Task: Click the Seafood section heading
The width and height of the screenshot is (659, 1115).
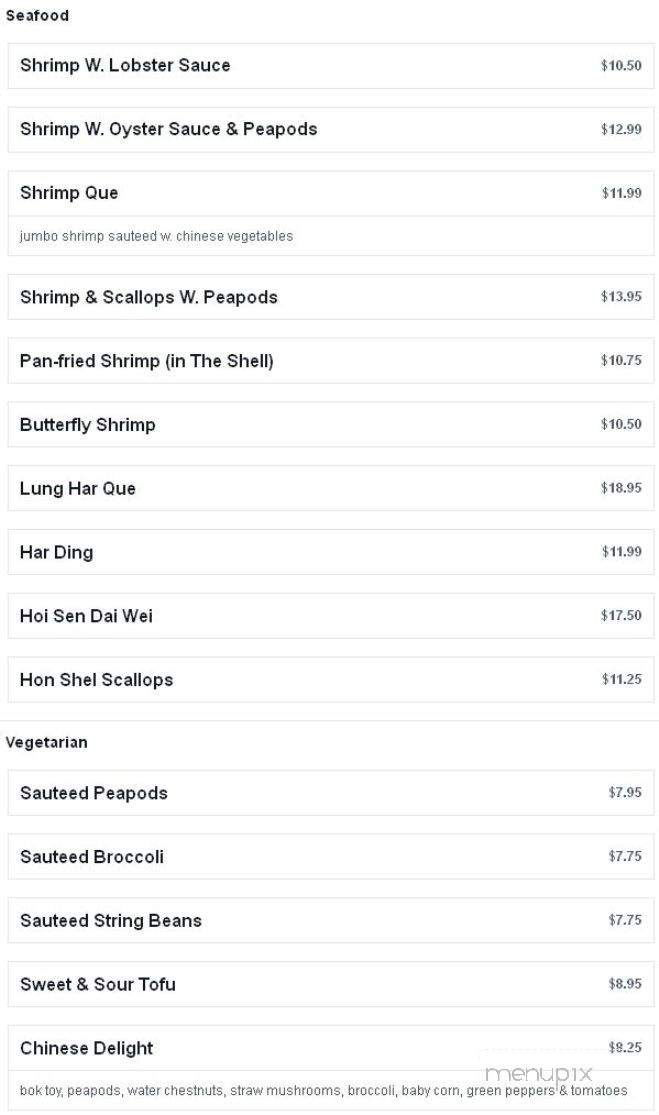Action: (x=37, y=16)
